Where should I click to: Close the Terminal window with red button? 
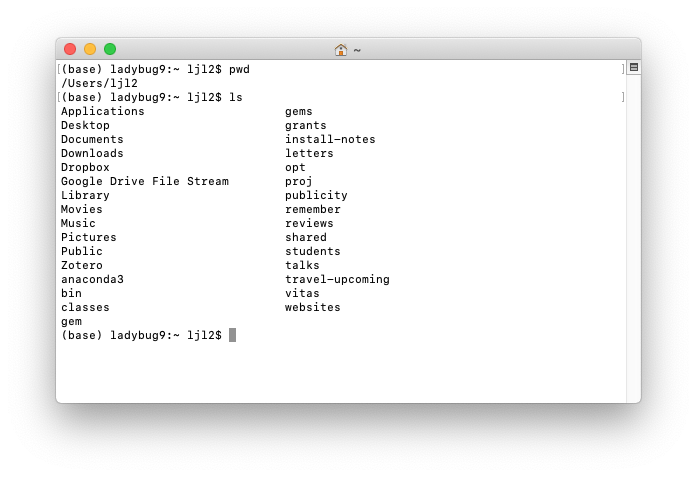point(70,49)
